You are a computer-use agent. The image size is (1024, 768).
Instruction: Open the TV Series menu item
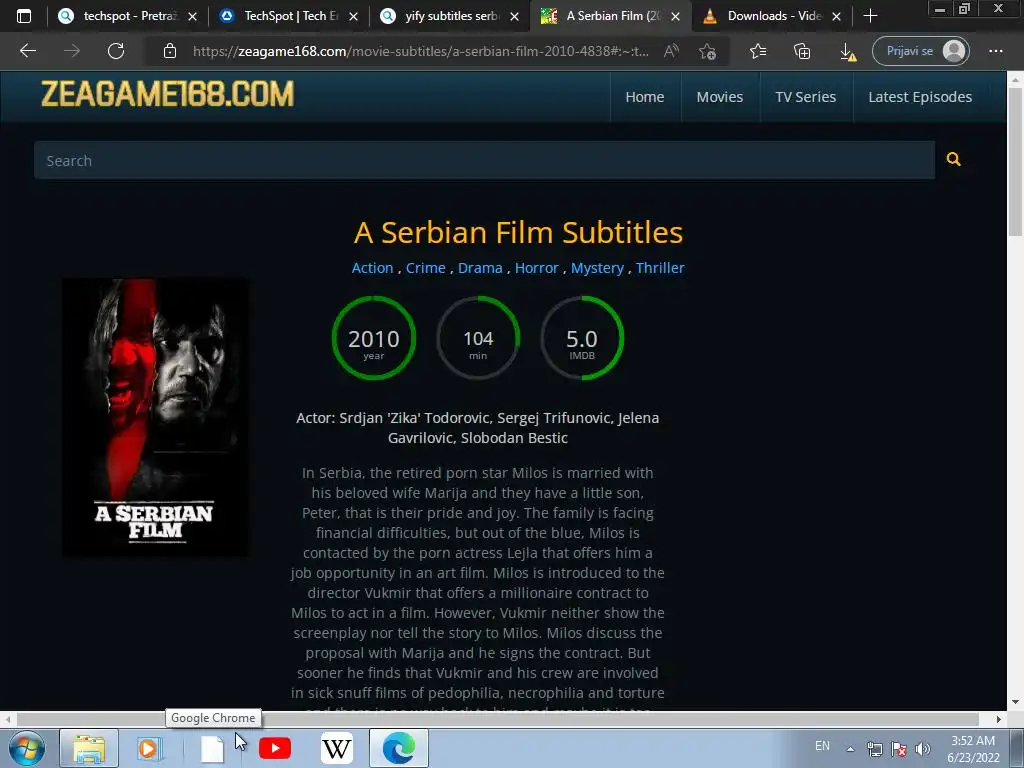pos(805,97)
